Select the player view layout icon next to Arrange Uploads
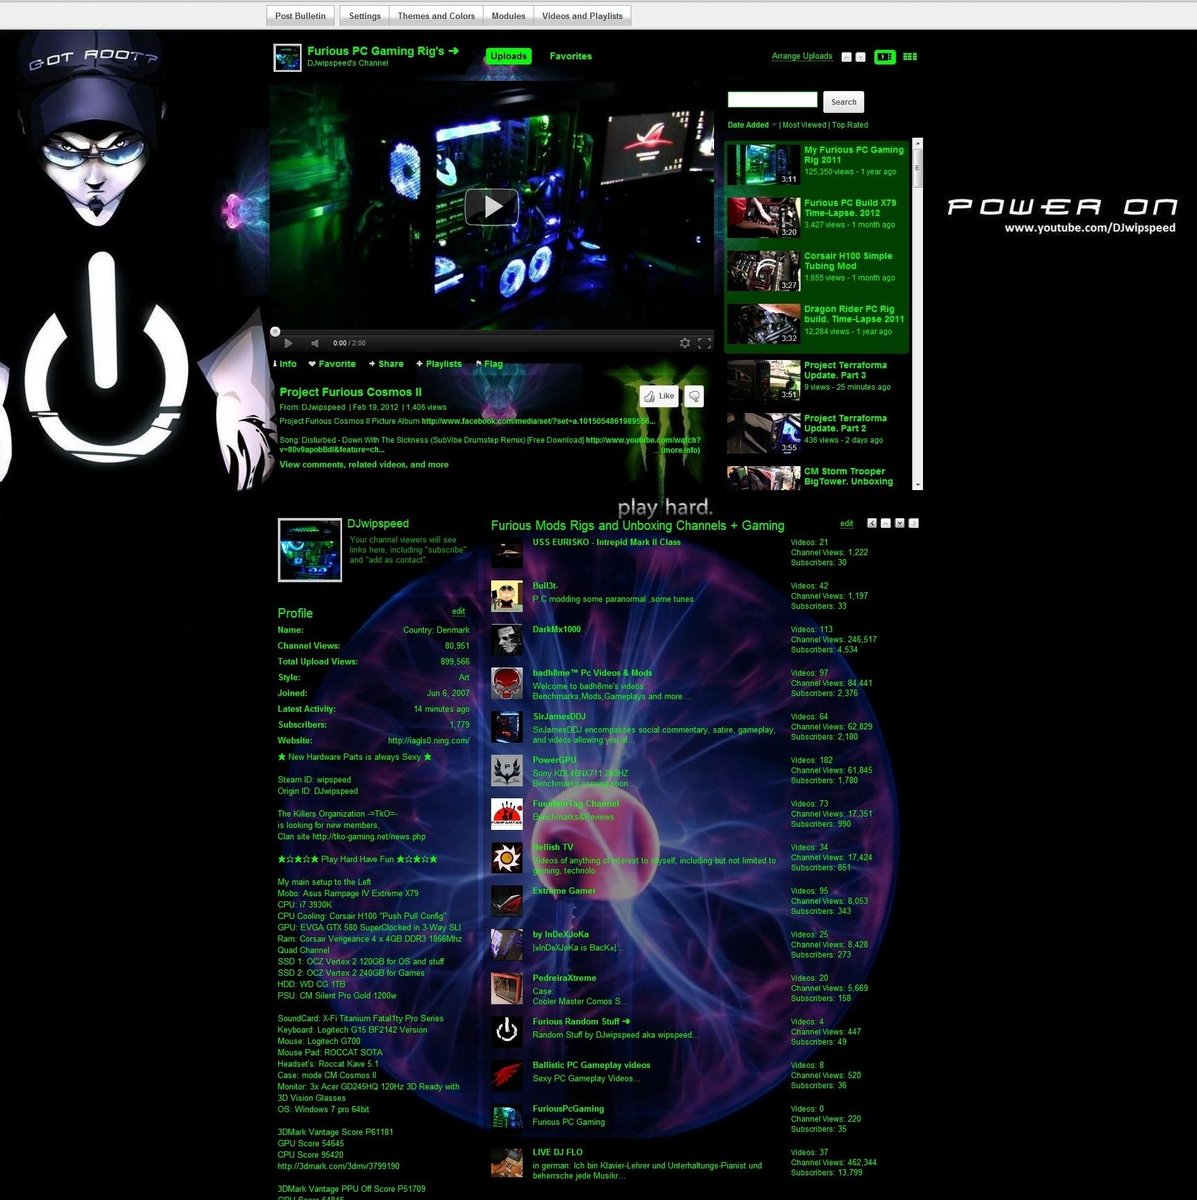The image size is (1197, 1200). point(886,57)
